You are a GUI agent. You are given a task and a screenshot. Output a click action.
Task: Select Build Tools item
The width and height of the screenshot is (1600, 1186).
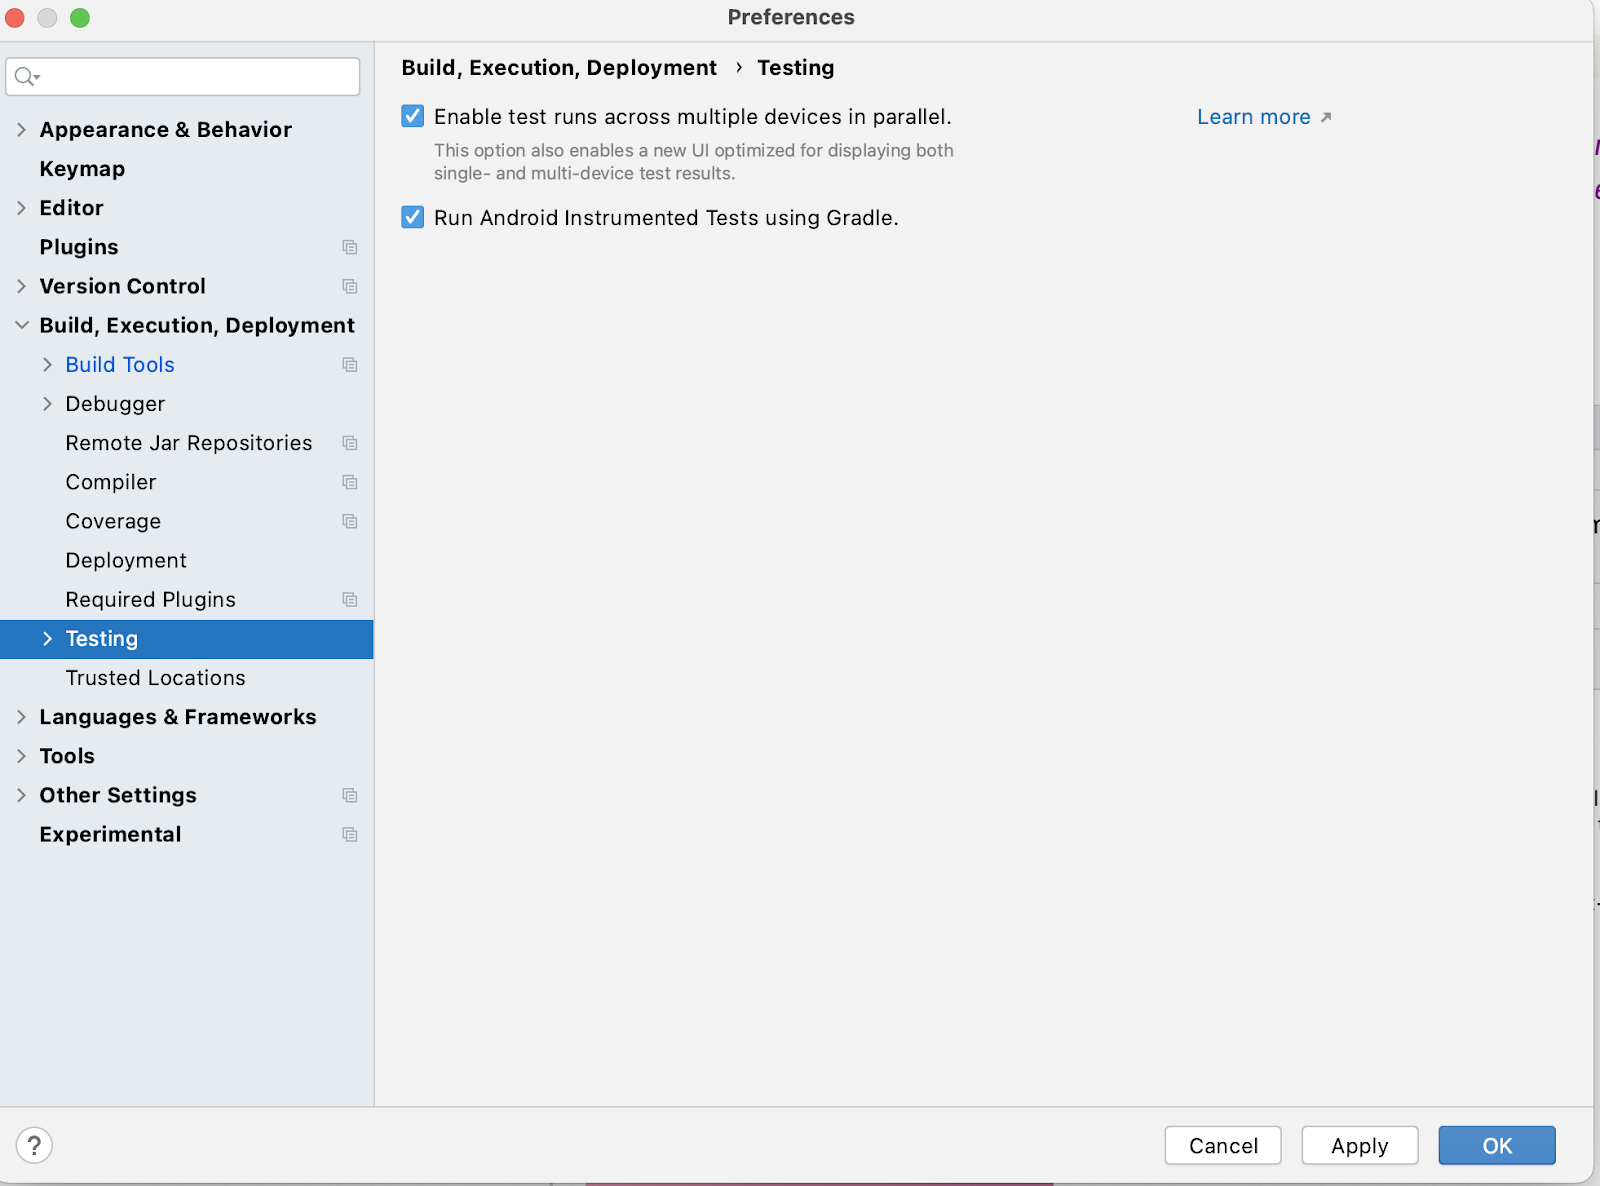pos(120,365)
